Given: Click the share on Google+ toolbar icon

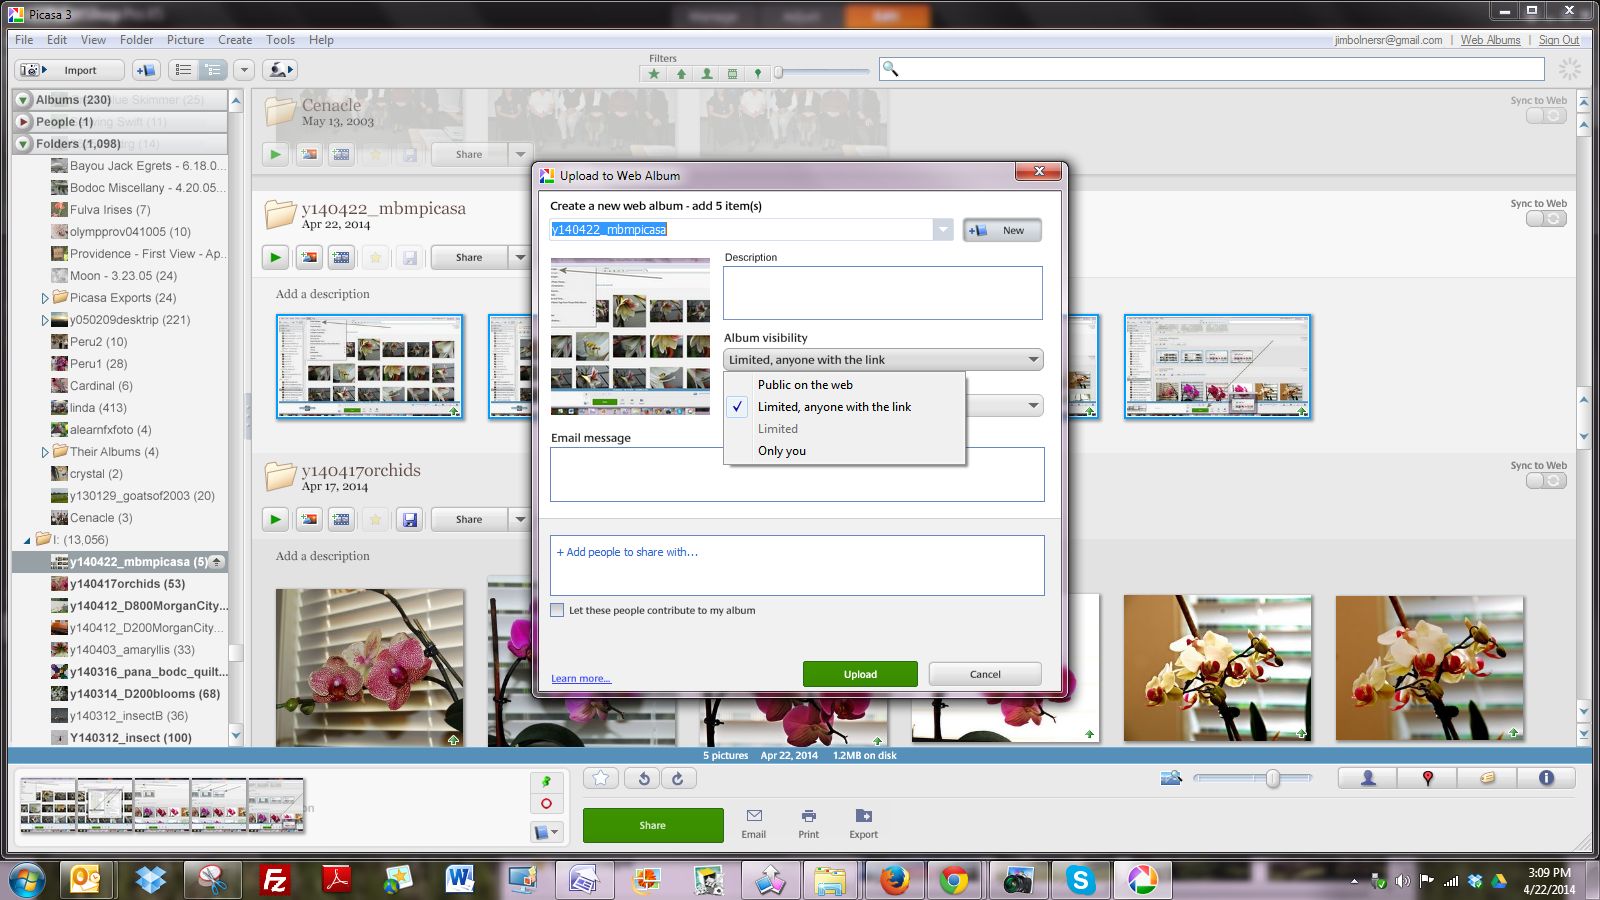Looking at the screenshot, I should point(280,70).
